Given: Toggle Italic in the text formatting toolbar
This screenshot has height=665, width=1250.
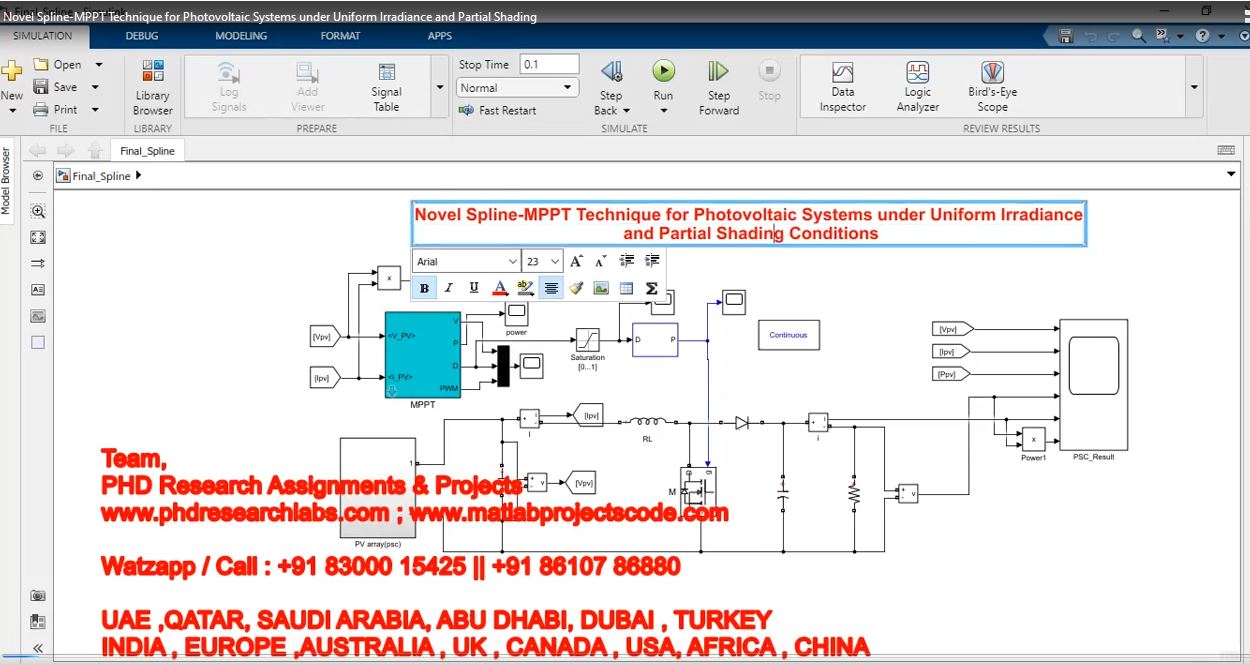Looking at the screenshot, I should [449, 288].
